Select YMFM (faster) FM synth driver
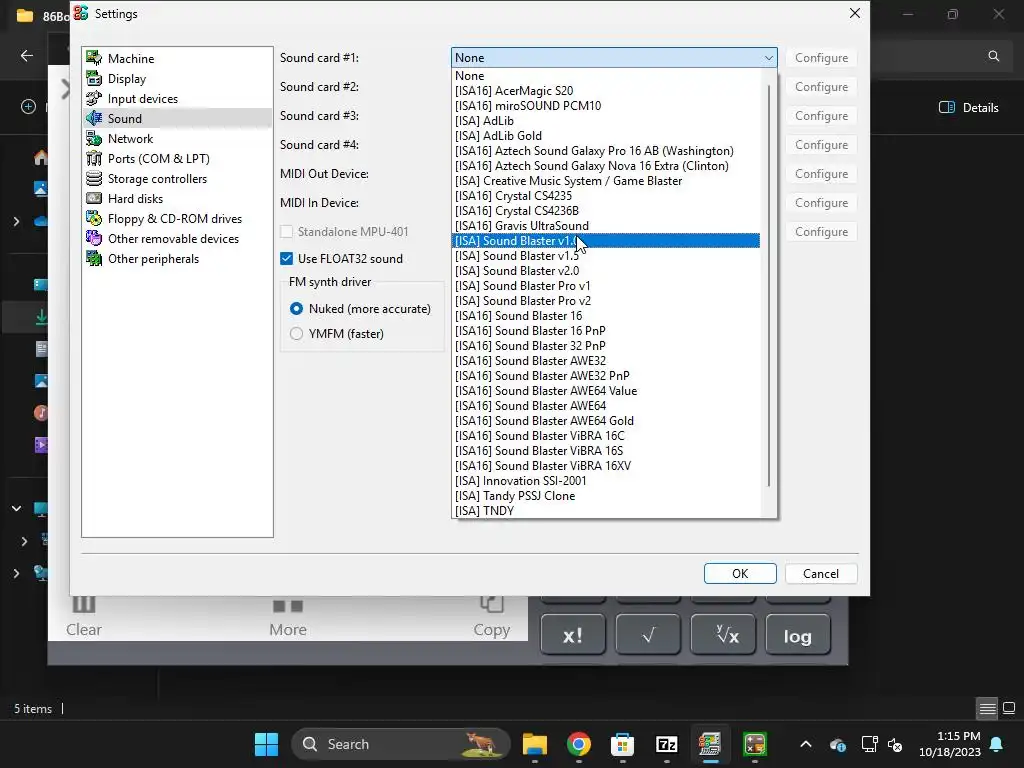 point(296,334)
